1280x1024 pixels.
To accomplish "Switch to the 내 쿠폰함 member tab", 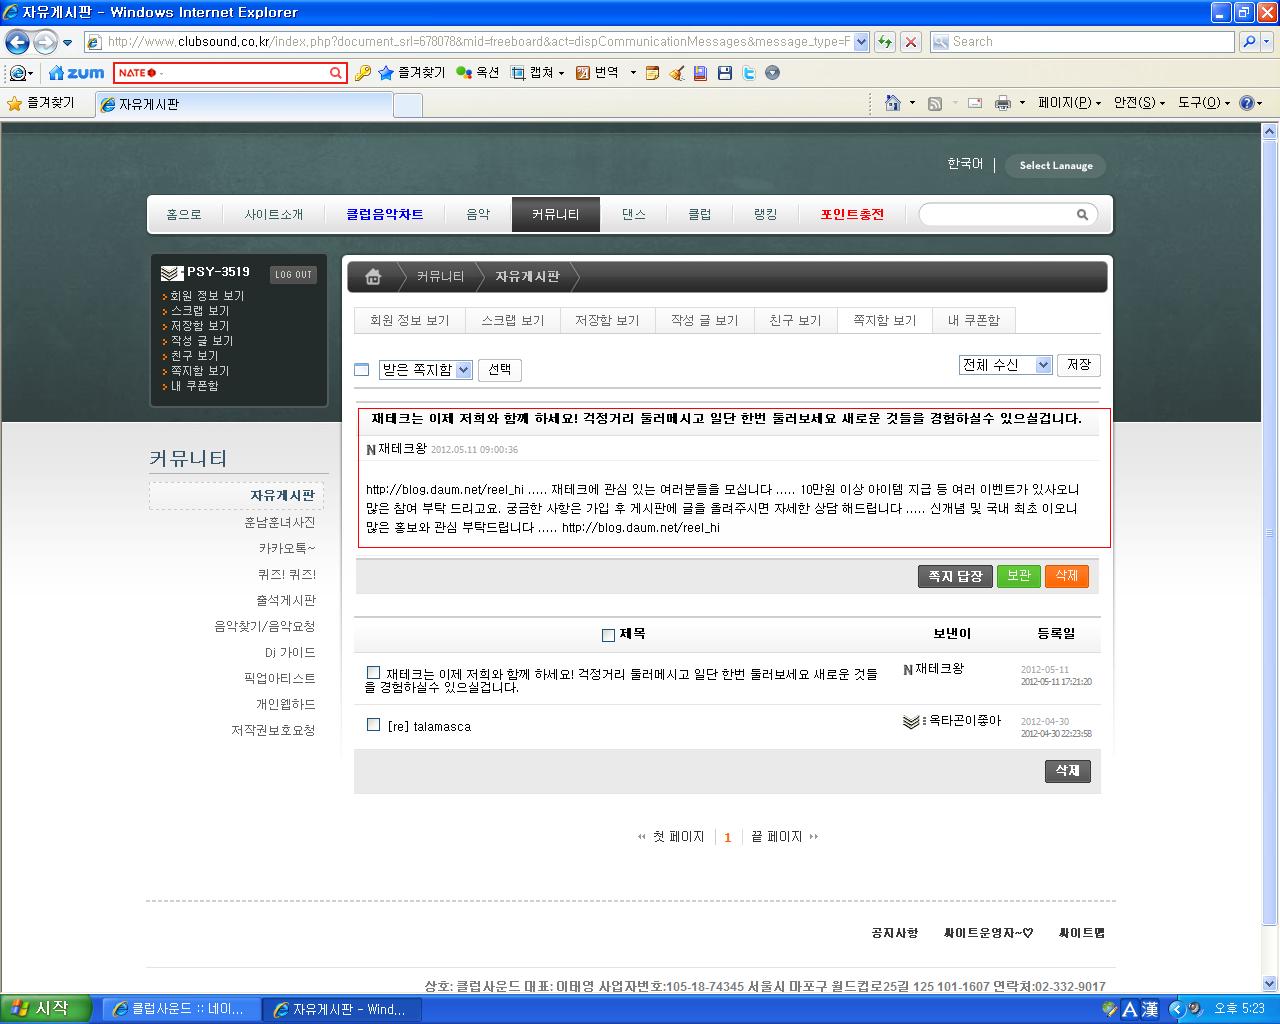I will 973,320.
